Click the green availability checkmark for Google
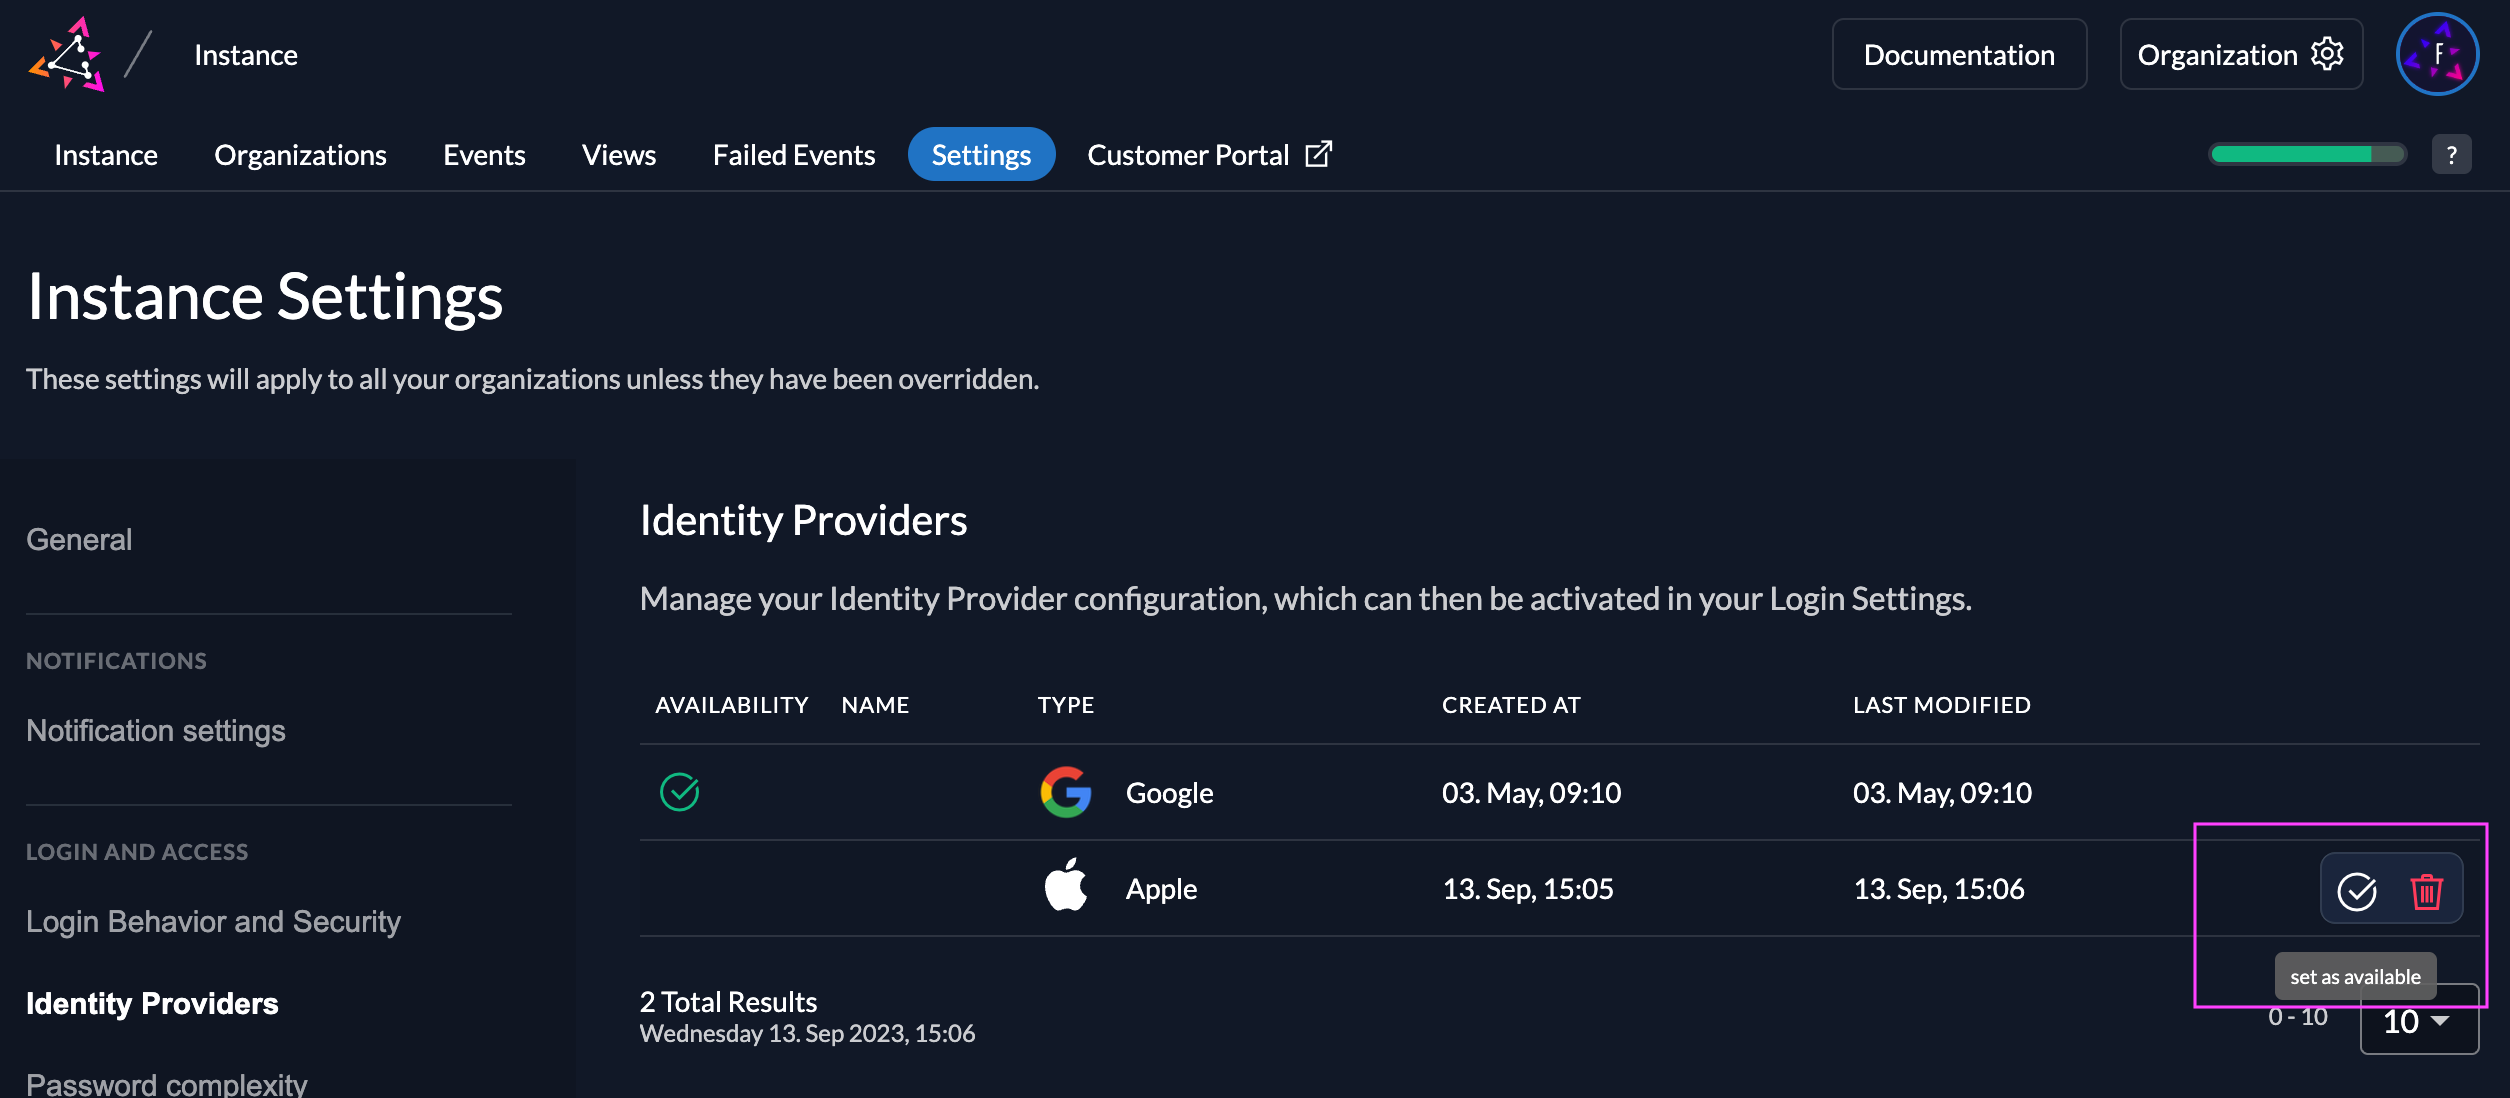Screen dimensions: 2510x1098 680,789
